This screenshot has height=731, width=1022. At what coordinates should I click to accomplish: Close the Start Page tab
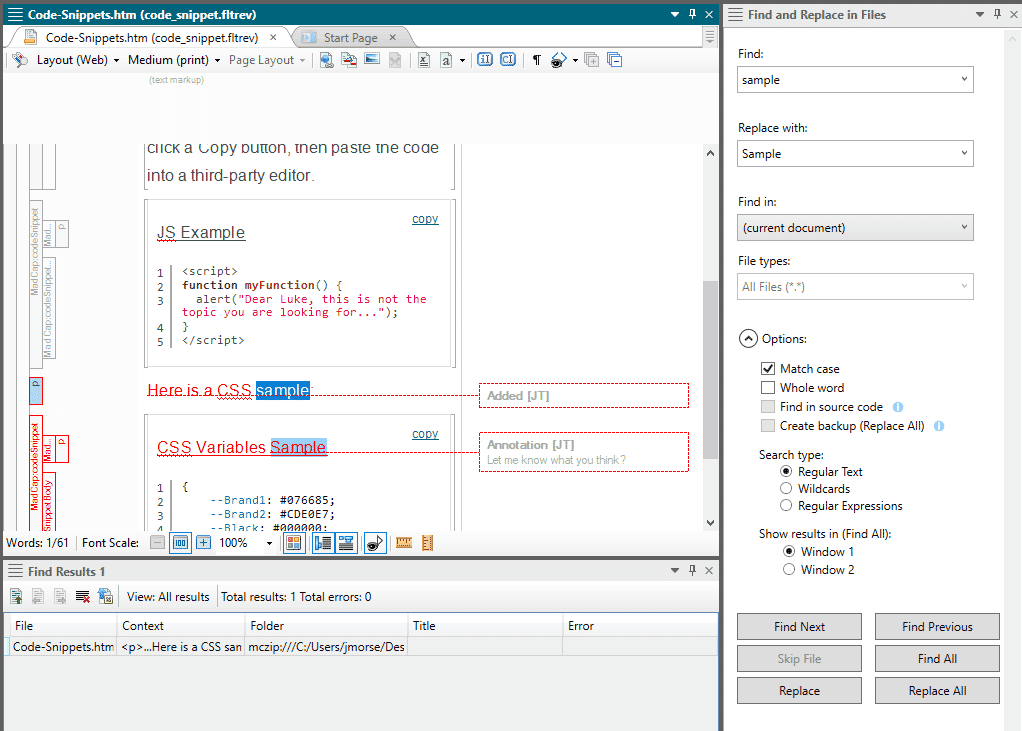[x=392, y=37]
